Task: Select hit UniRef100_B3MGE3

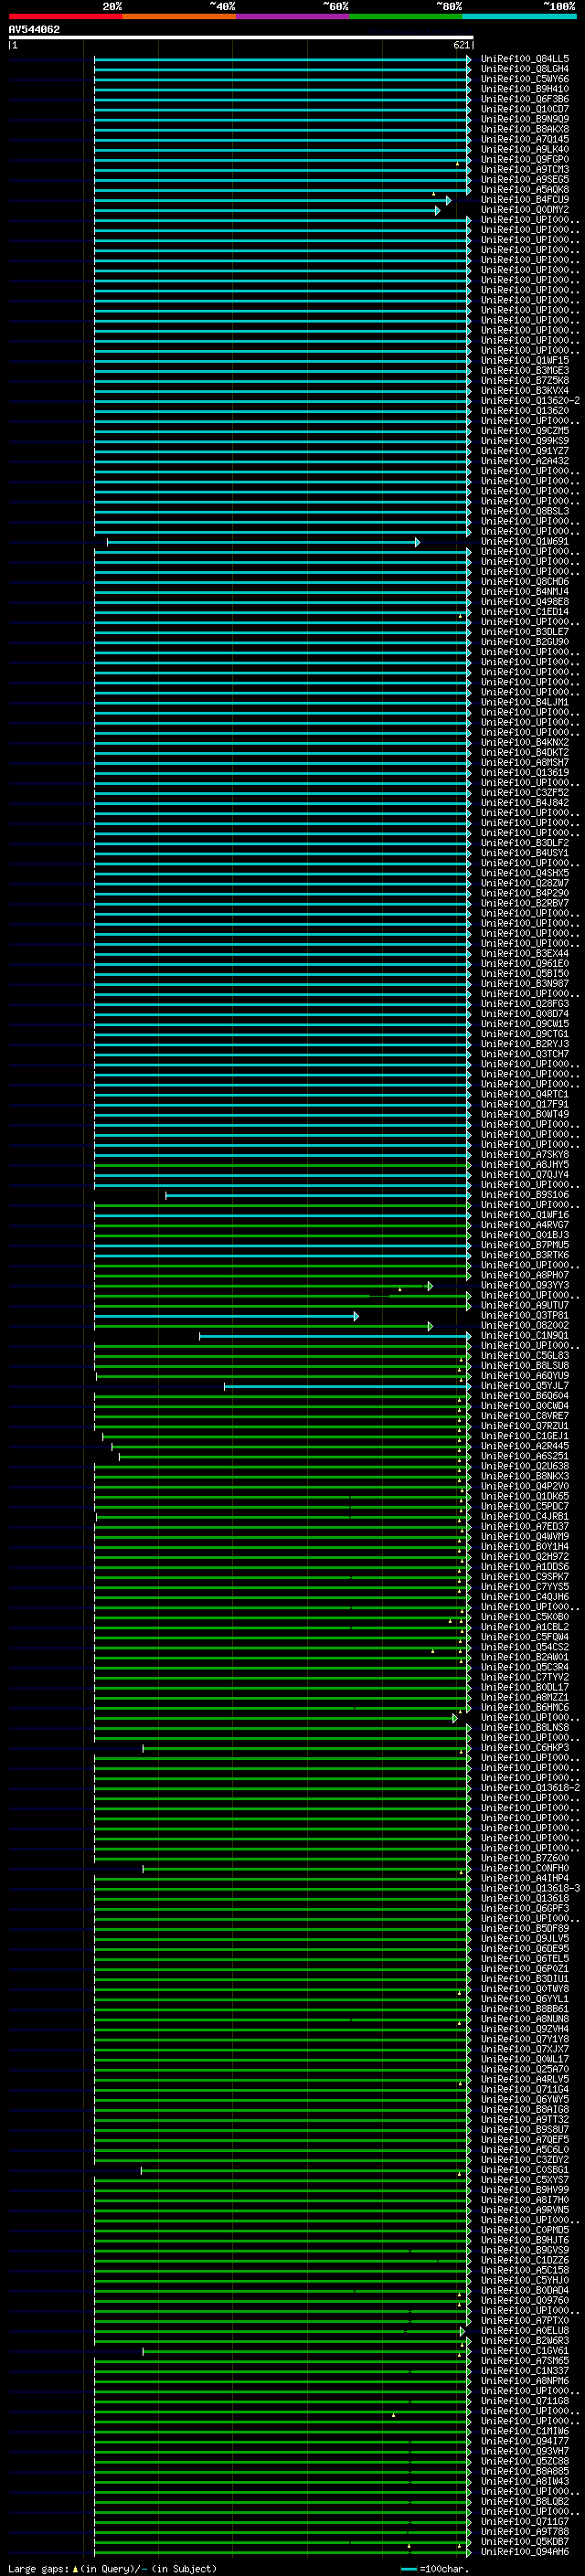Action: pos(525,370)
